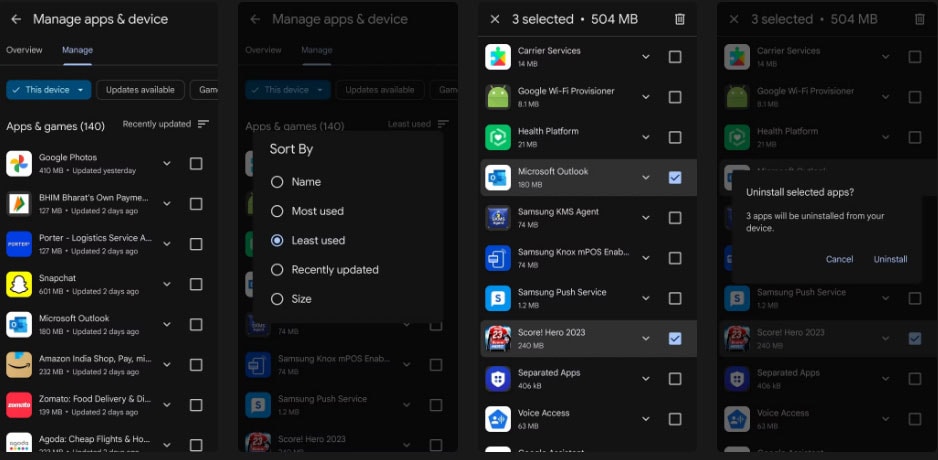Pick Recently updated in Sort By dialog

[277, 270]
